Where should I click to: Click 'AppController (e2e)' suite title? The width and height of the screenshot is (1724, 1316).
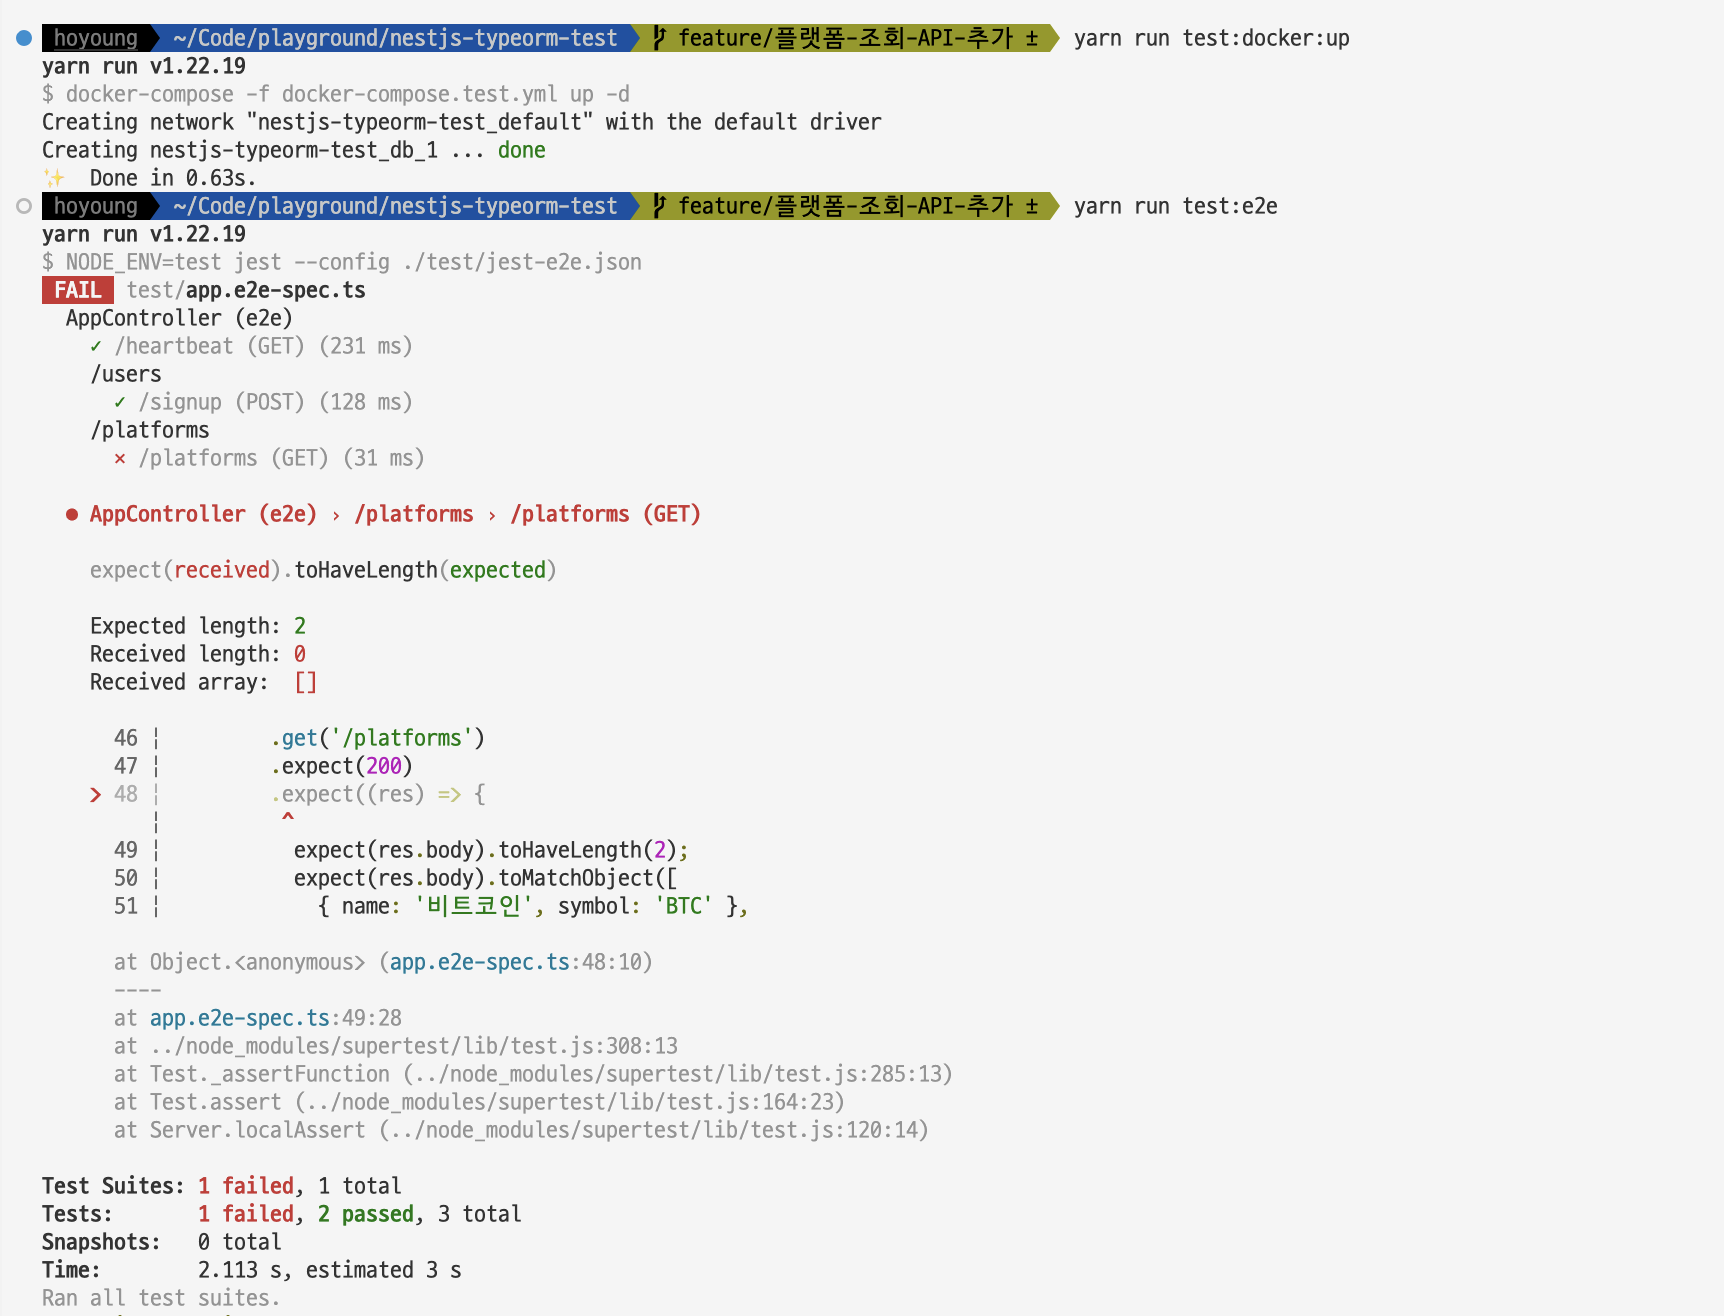tap(179, 318)
